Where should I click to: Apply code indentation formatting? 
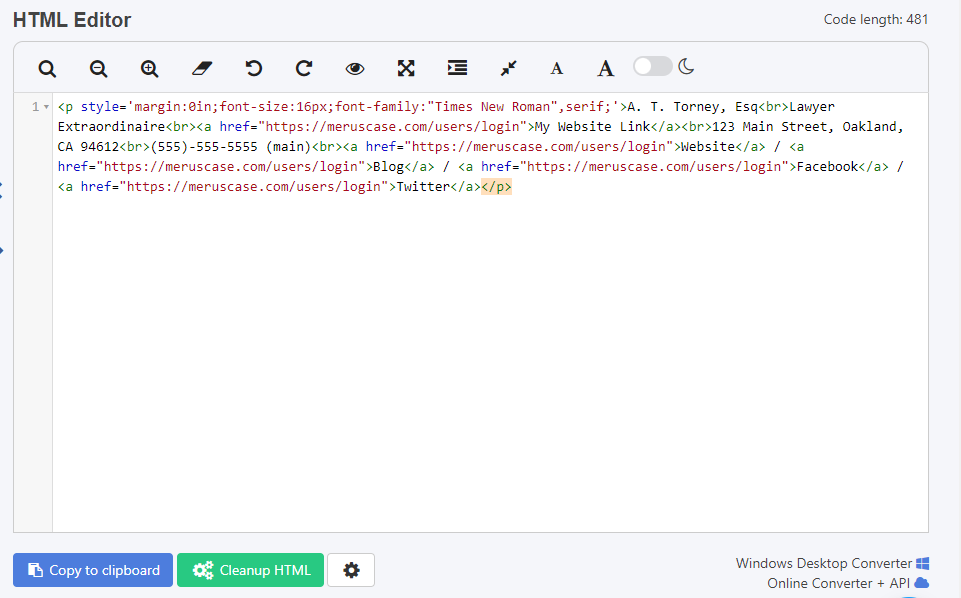point(457,68)
